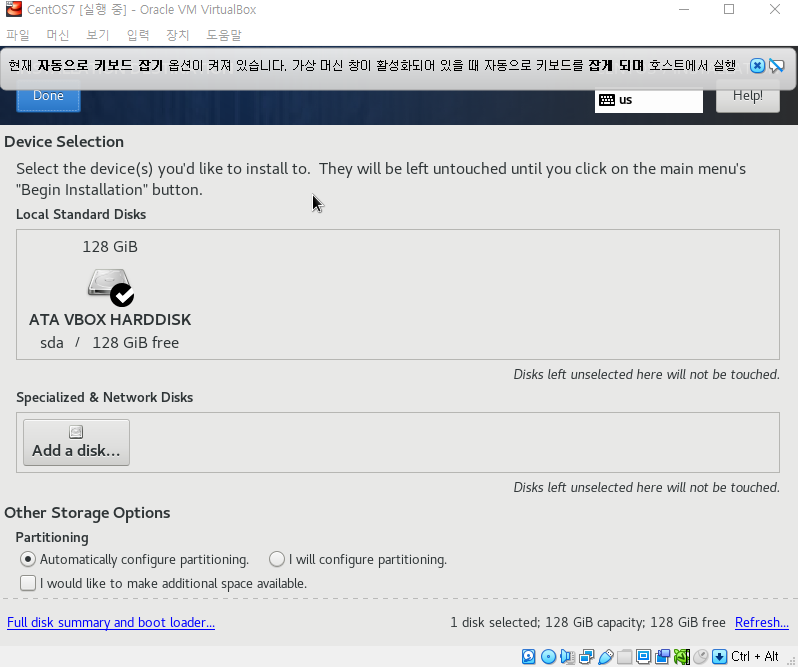Click the shared folders status icon
The height and width of the screenshot is (667, 798).
pos(624,656)
